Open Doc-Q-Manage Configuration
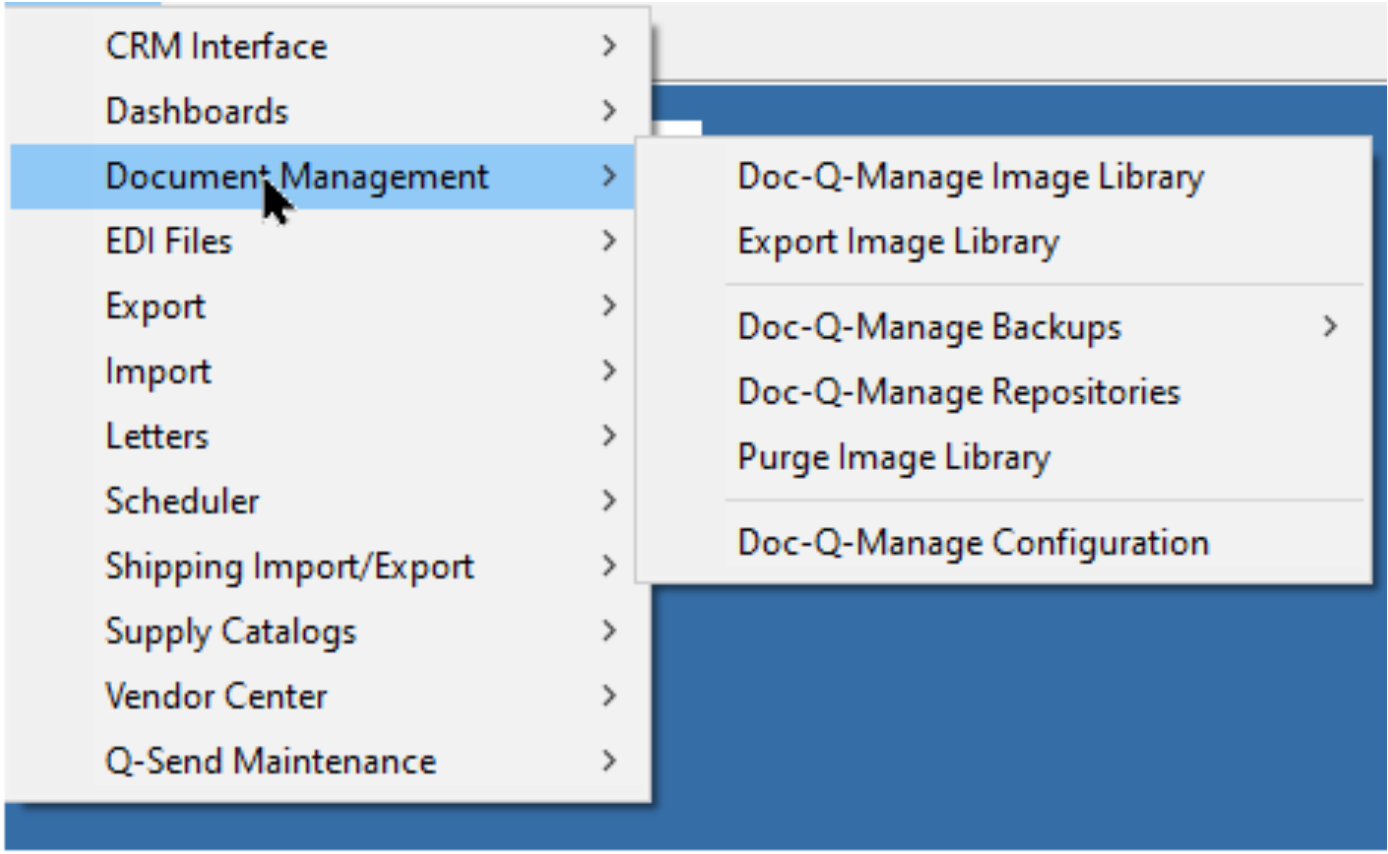This screenshot has width=1388, height=854. point(1003,543)
